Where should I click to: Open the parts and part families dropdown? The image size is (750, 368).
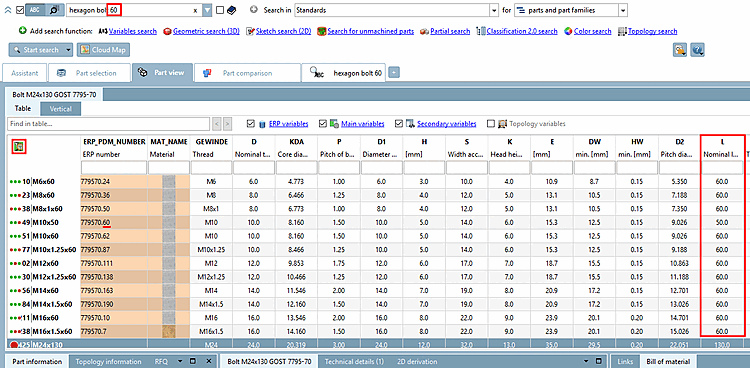point(623,10)
